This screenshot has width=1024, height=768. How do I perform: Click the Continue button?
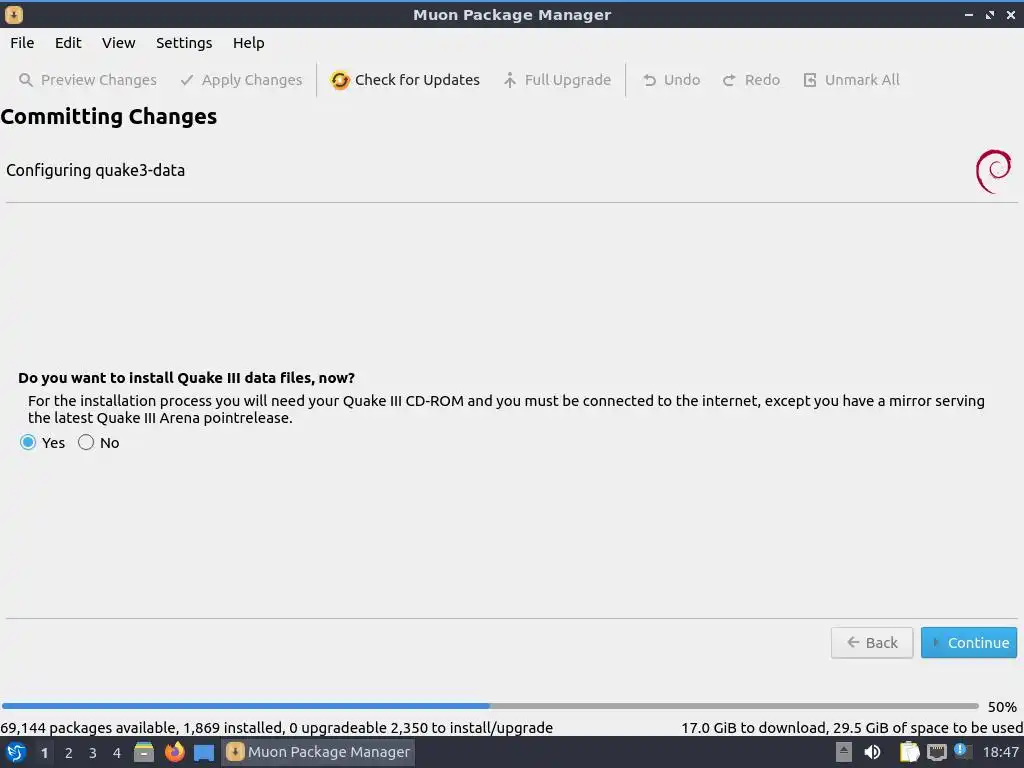pyautogui.click(x=968, y=643)
